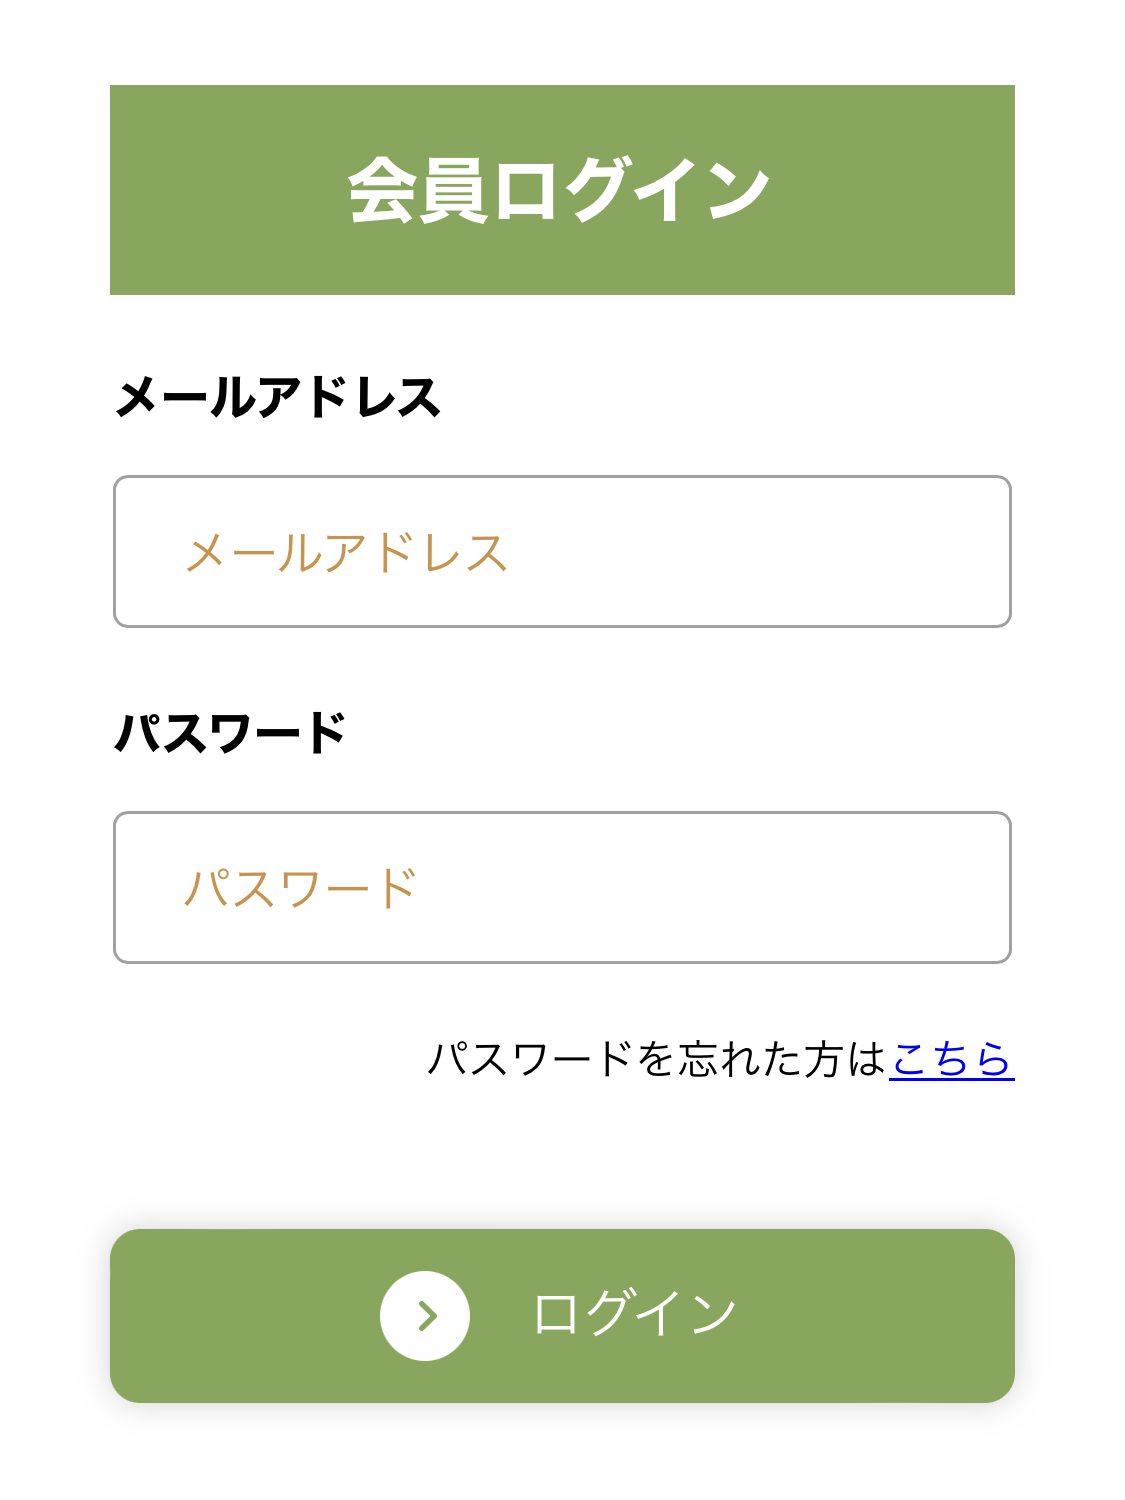Open the forgotten password page via こちら
The width and height of the screenshot is (1125, 1500).
point(951,1059)
